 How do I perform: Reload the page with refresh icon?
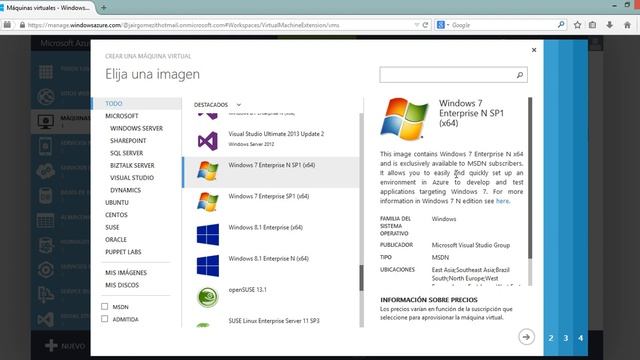(425, 25)
